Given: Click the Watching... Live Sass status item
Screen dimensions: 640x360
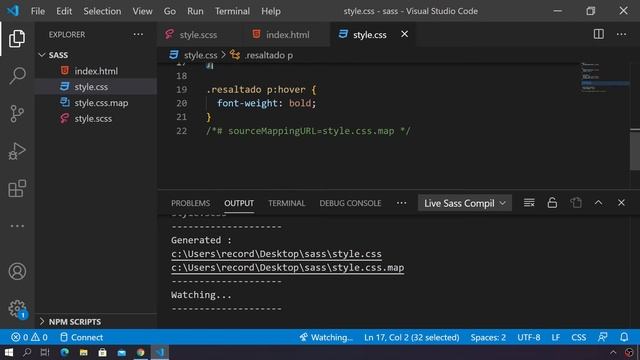Looking at the screenshot, I should (326, 337).
